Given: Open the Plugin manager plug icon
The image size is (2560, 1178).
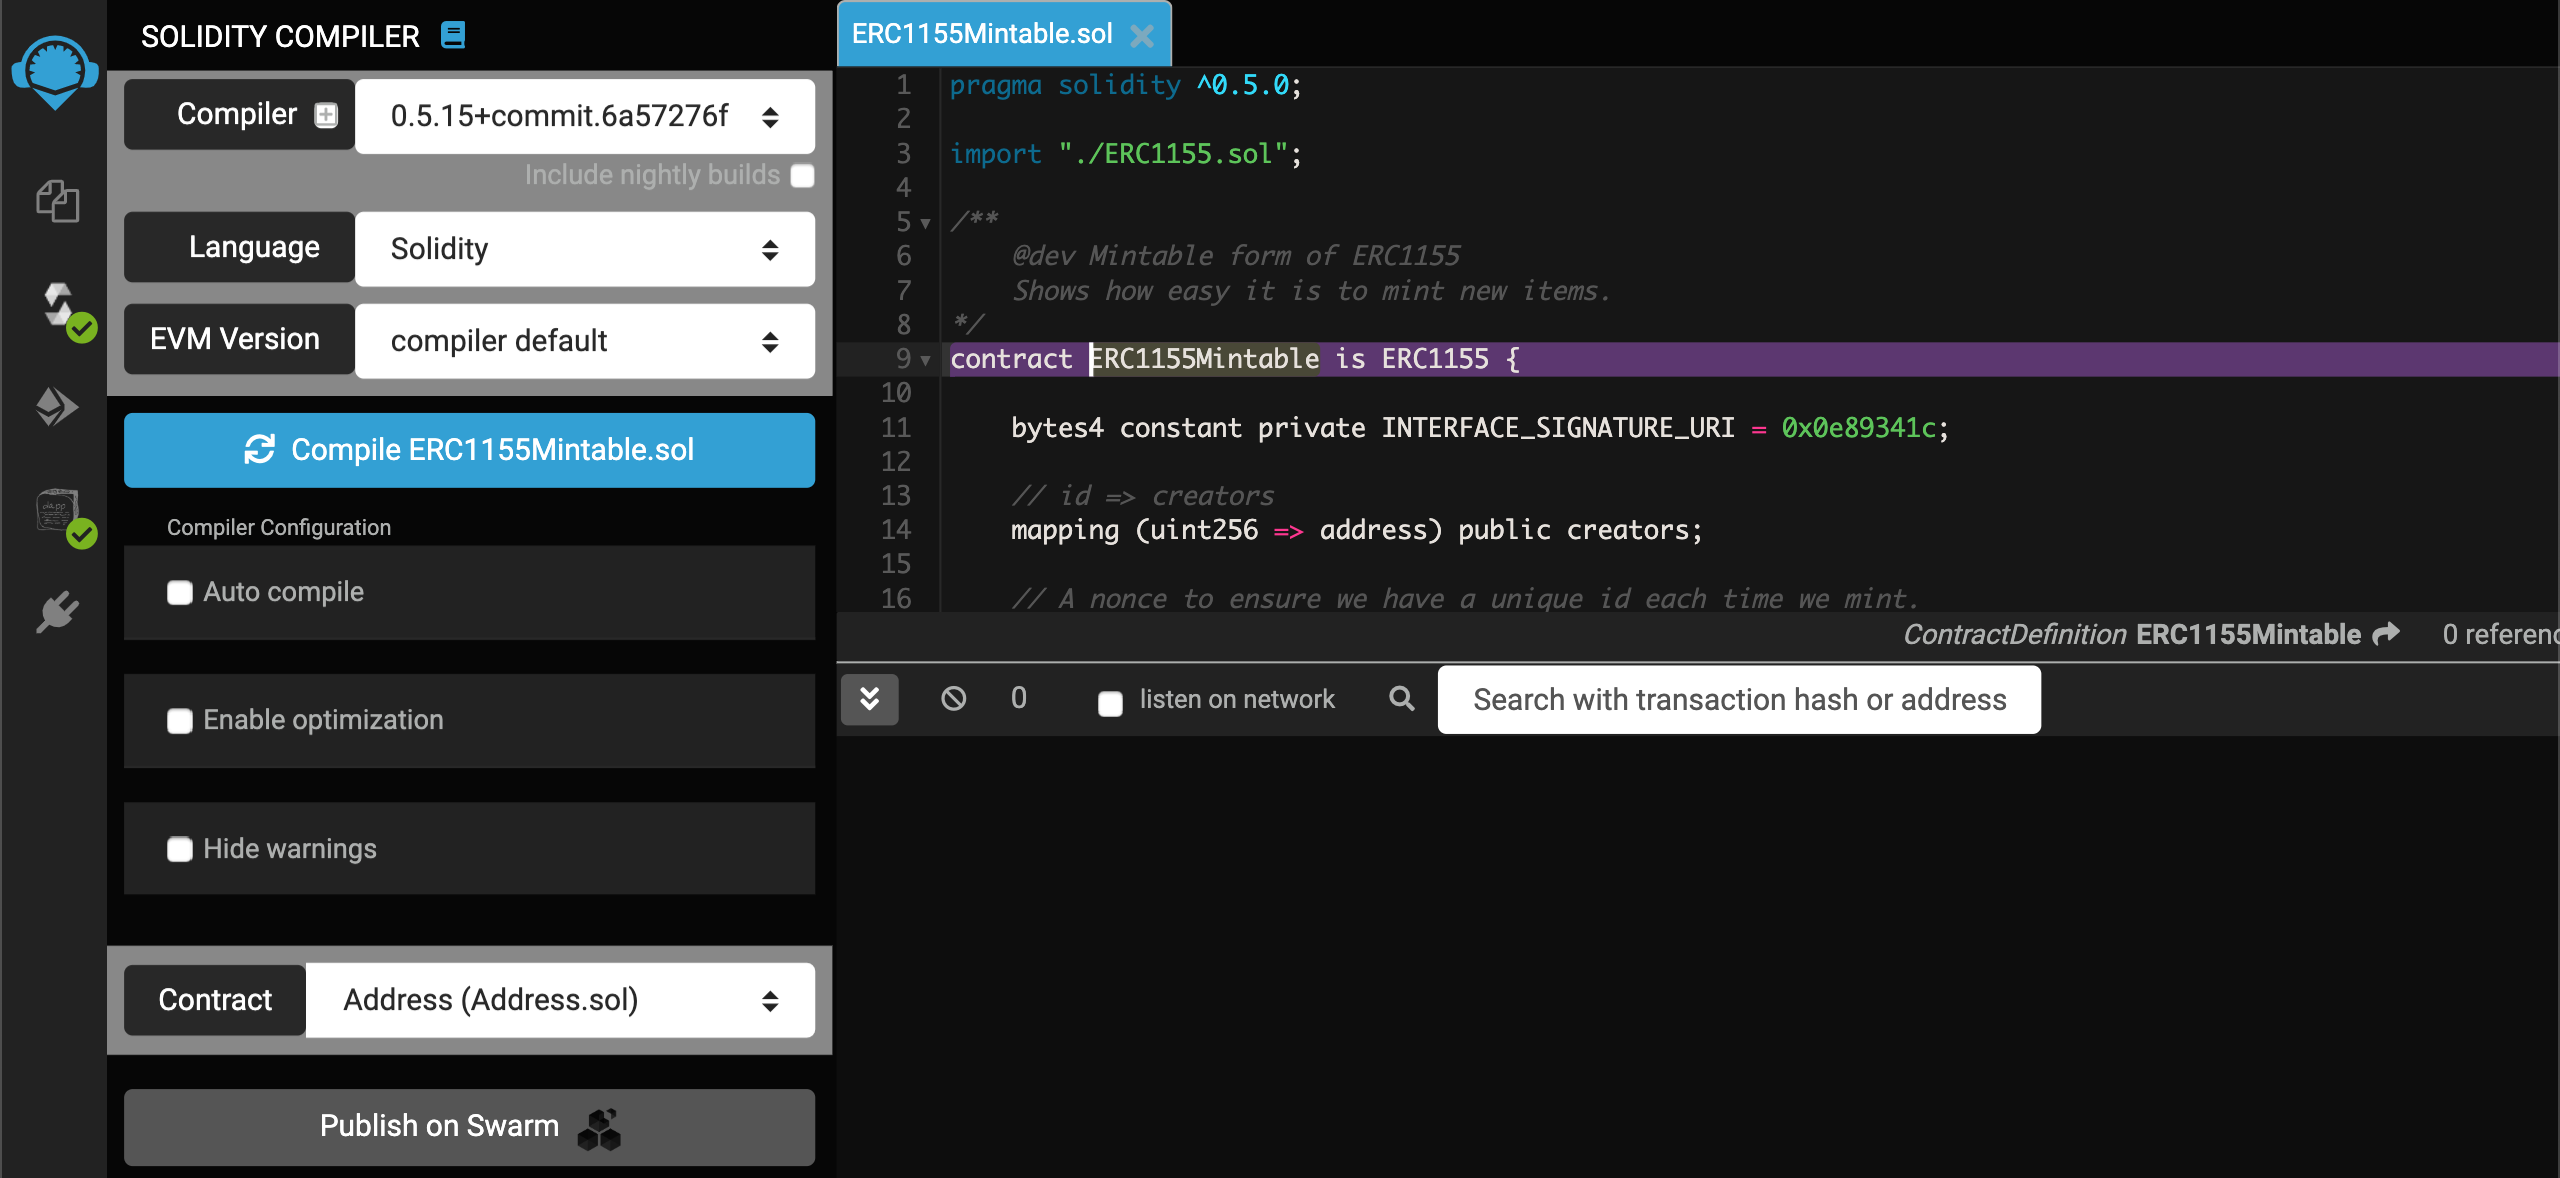Looking at the screenshot, I should point(57,612).
